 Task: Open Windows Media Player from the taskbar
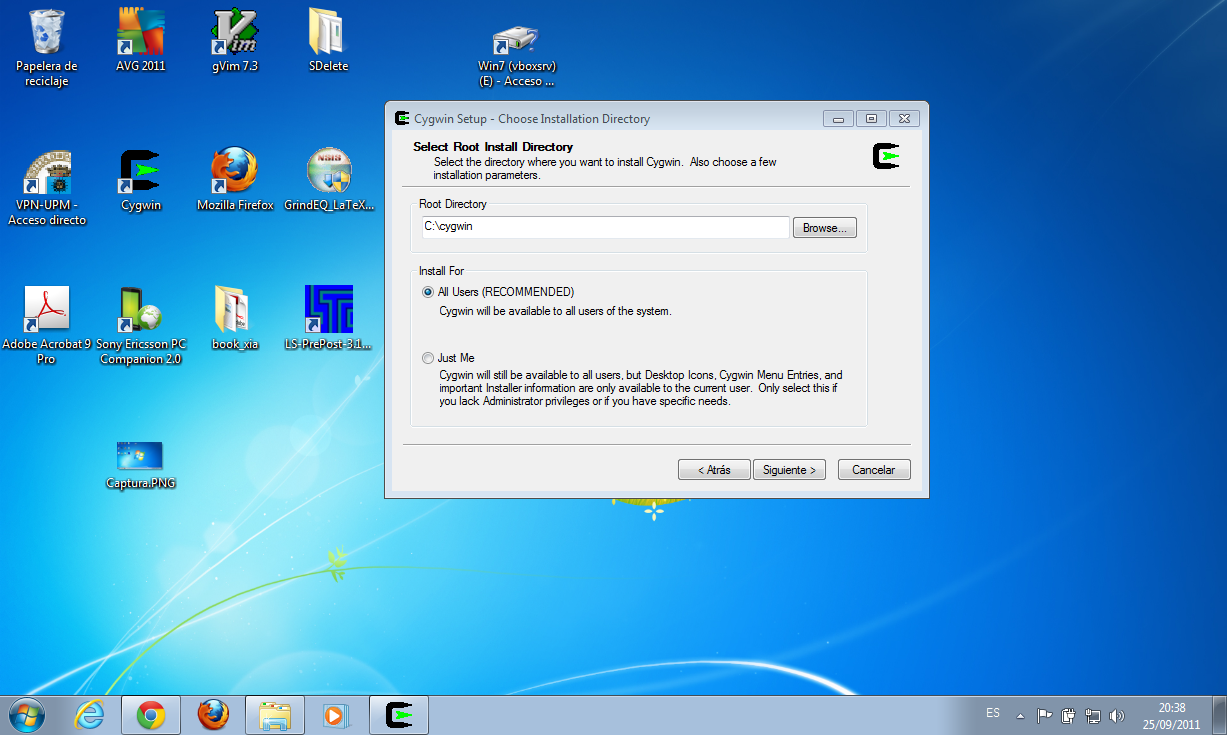click(x=335, y=714)
